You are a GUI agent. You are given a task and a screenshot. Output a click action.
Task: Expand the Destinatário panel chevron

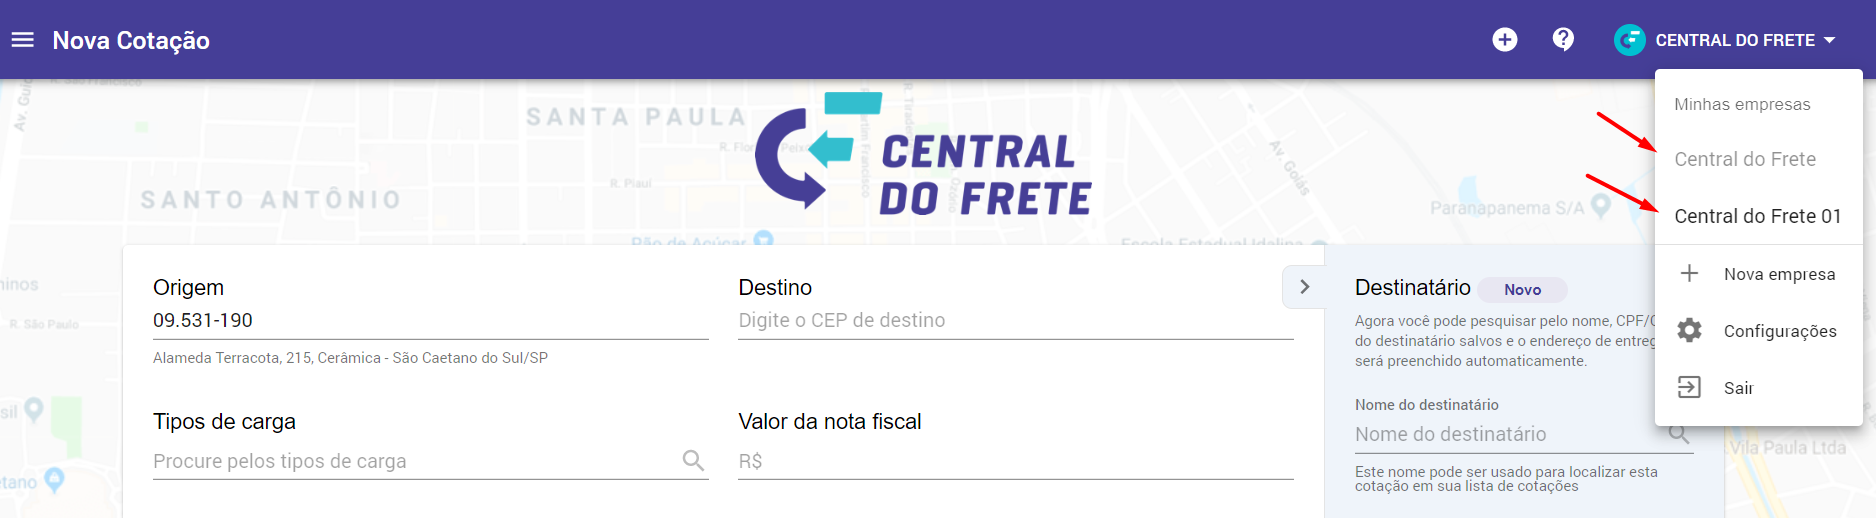[x=1304, y=287]
